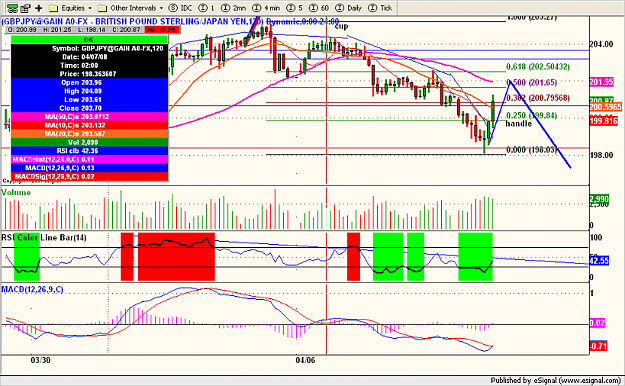Click the 'cup' text annotation
The height and width of the screenshot is (386, 625).
click(341, 26)
